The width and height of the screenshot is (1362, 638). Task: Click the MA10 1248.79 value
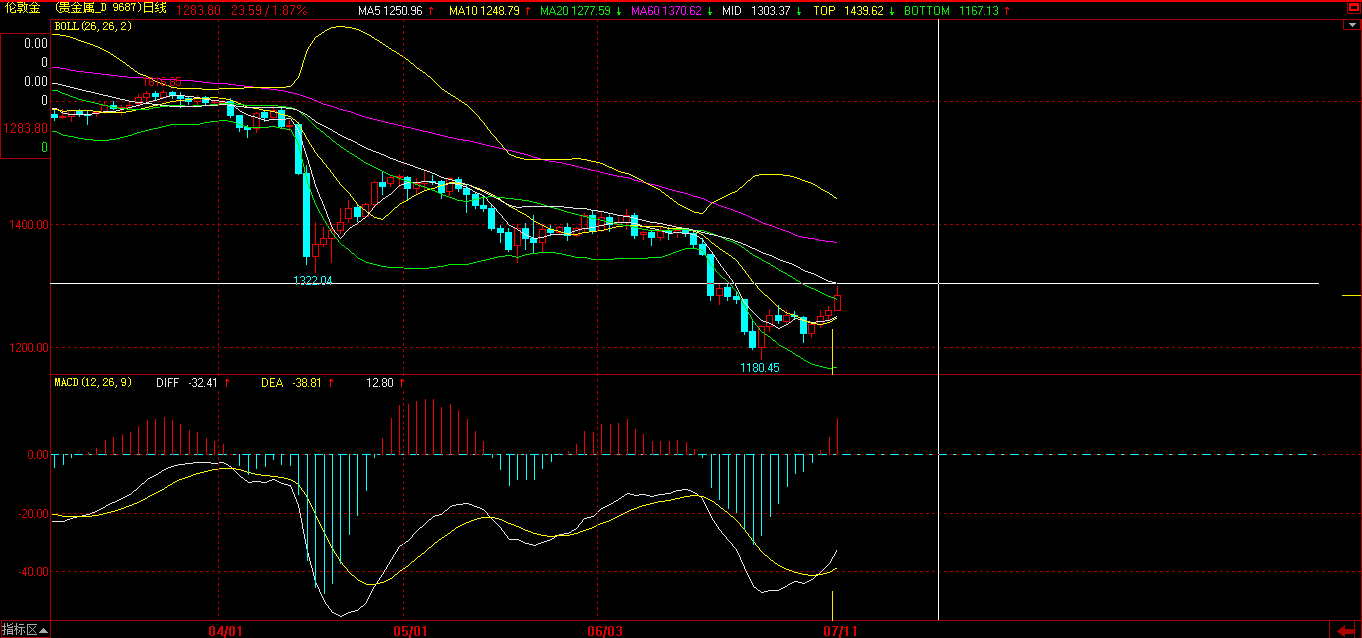pyautogui.click(x=487, y=10)
